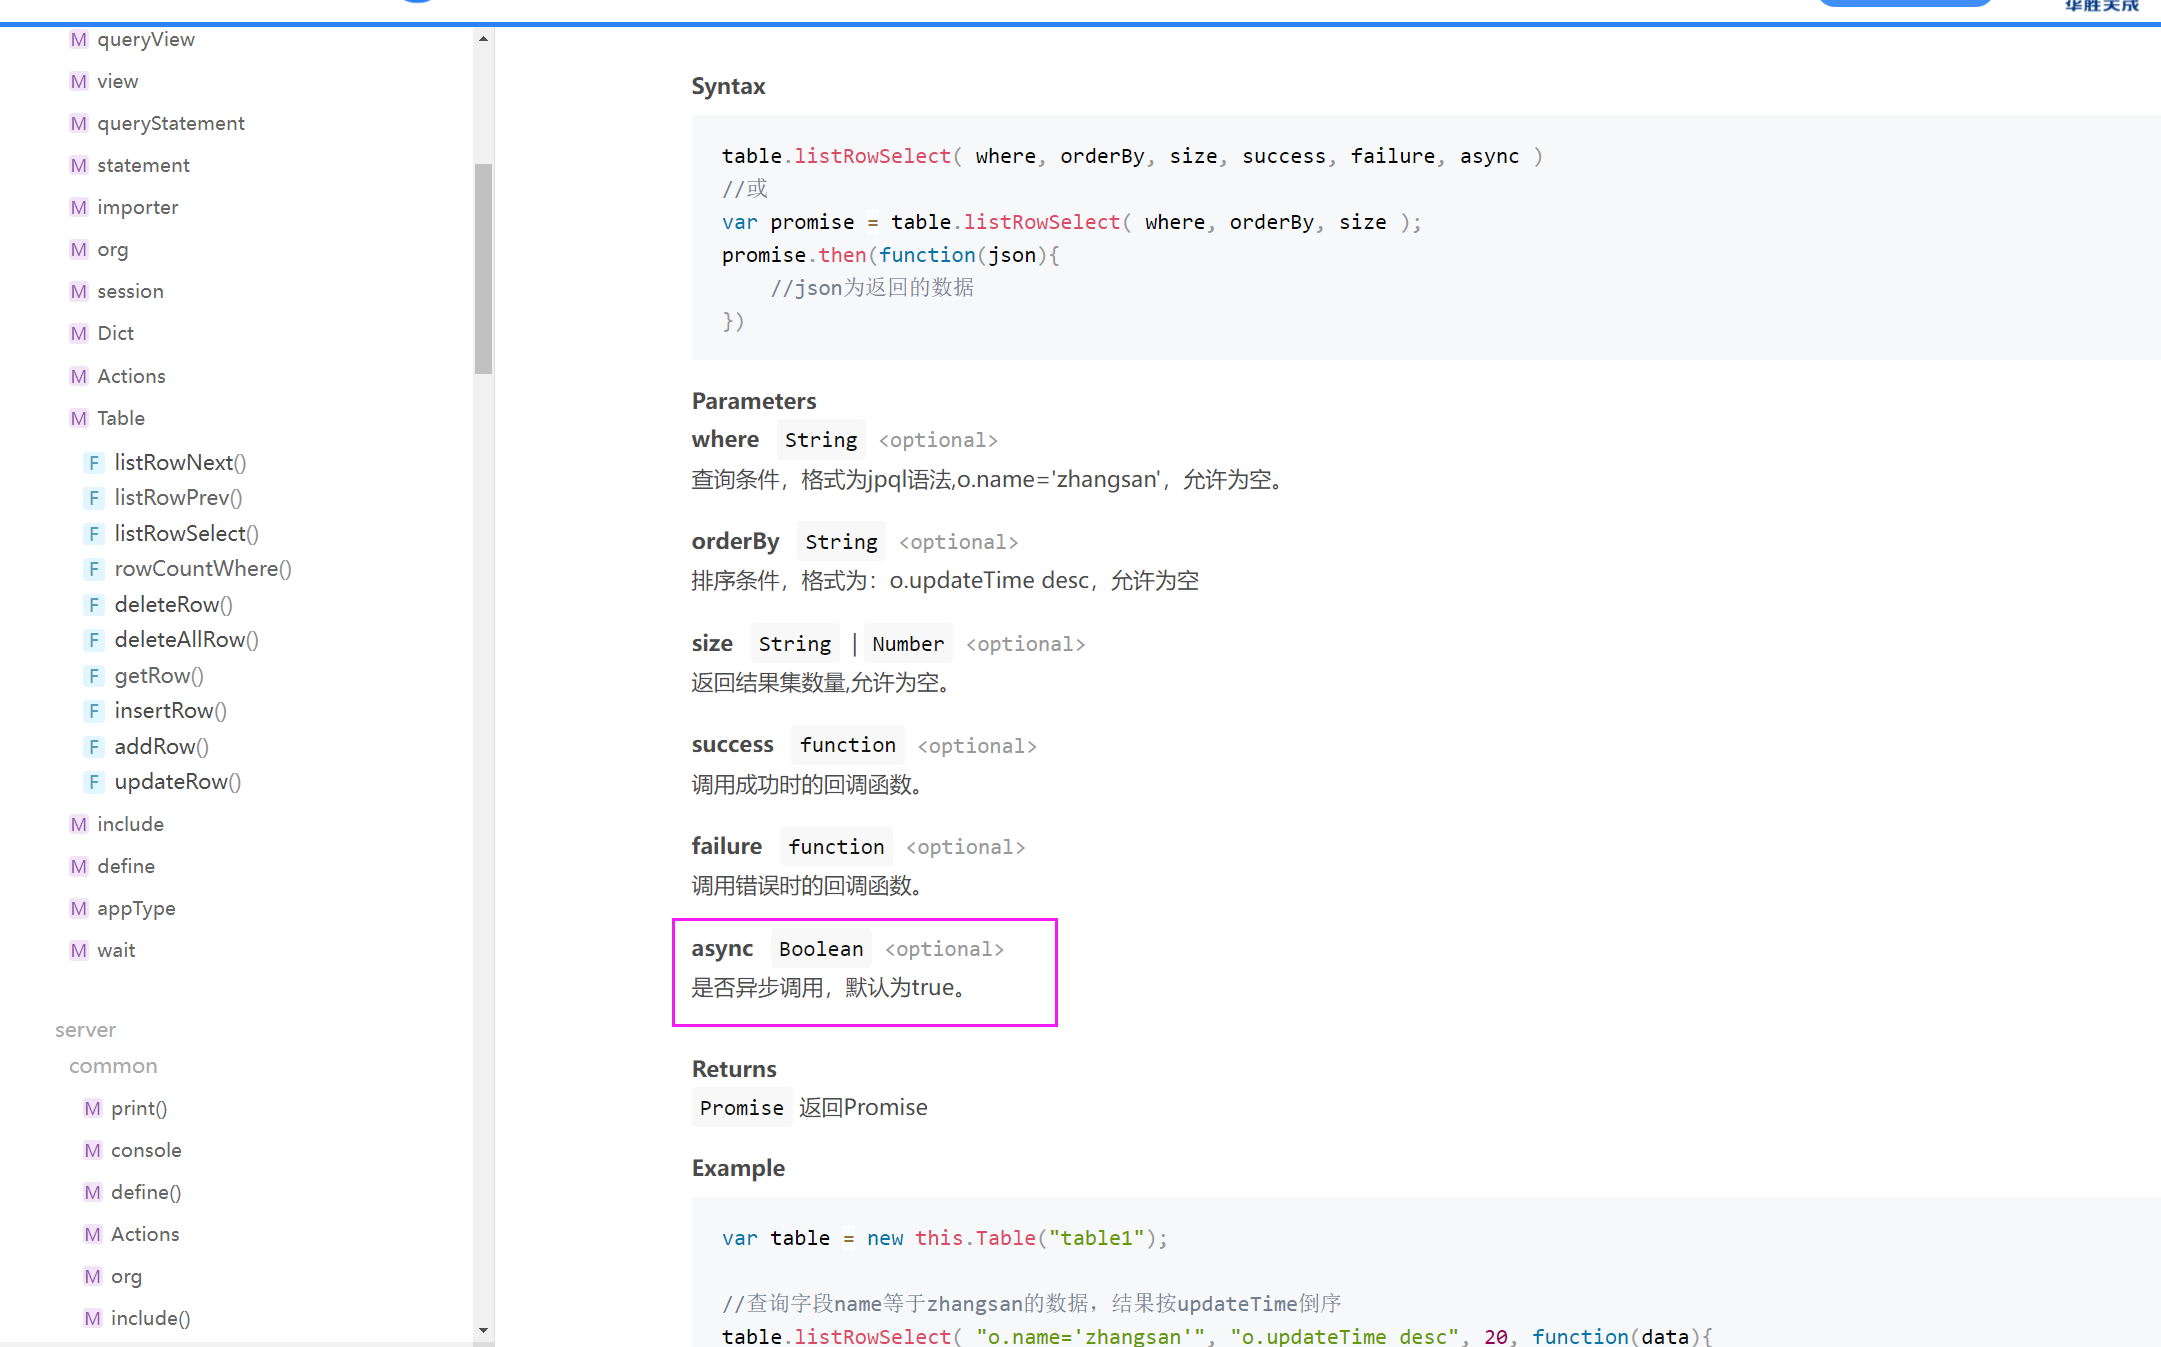Image resolution: width=2161 pixels, height=1347 pixels.
Task: Click the M icon beside wait
Action: click(78, 951)
